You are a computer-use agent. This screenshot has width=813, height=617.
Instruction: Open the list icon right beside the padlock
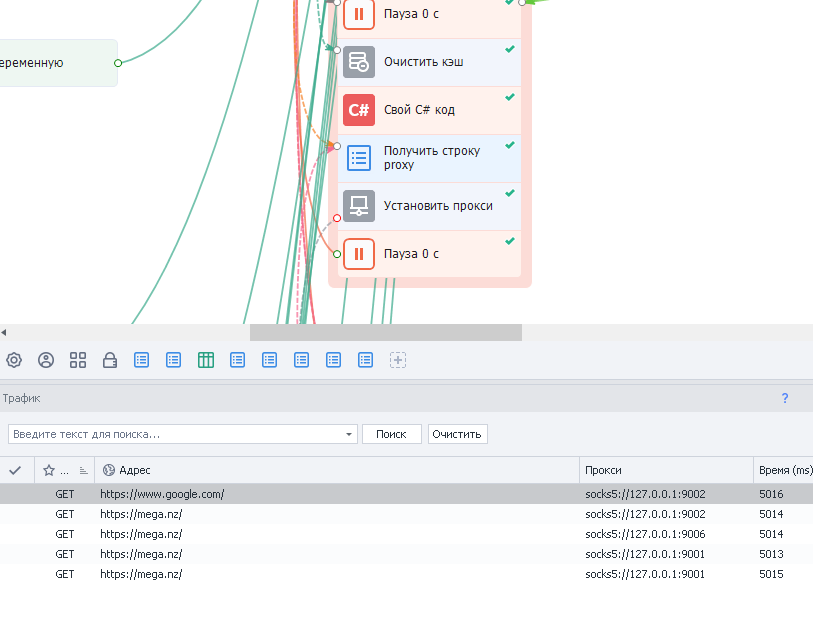(x=142, y=360)
